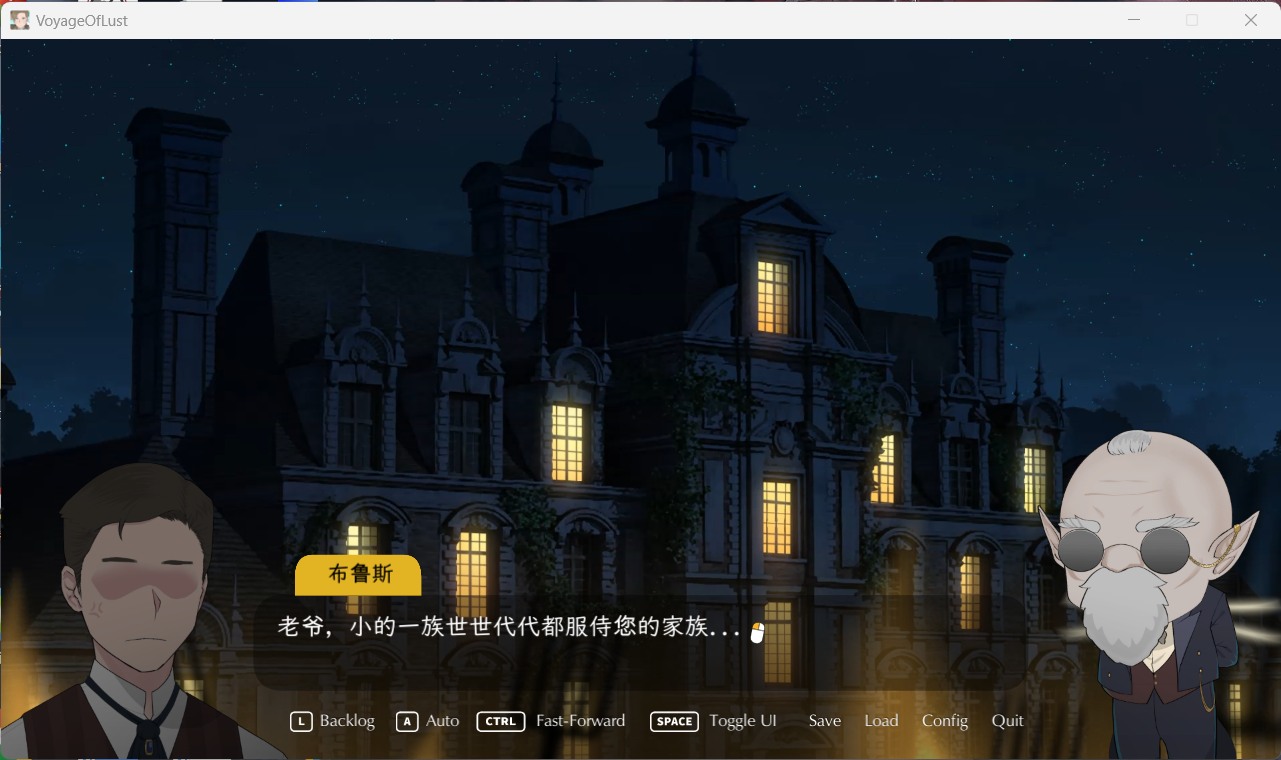1281x760 pixels.
Task: Open the Backlog dialogue history
Action: coord(345,721)
